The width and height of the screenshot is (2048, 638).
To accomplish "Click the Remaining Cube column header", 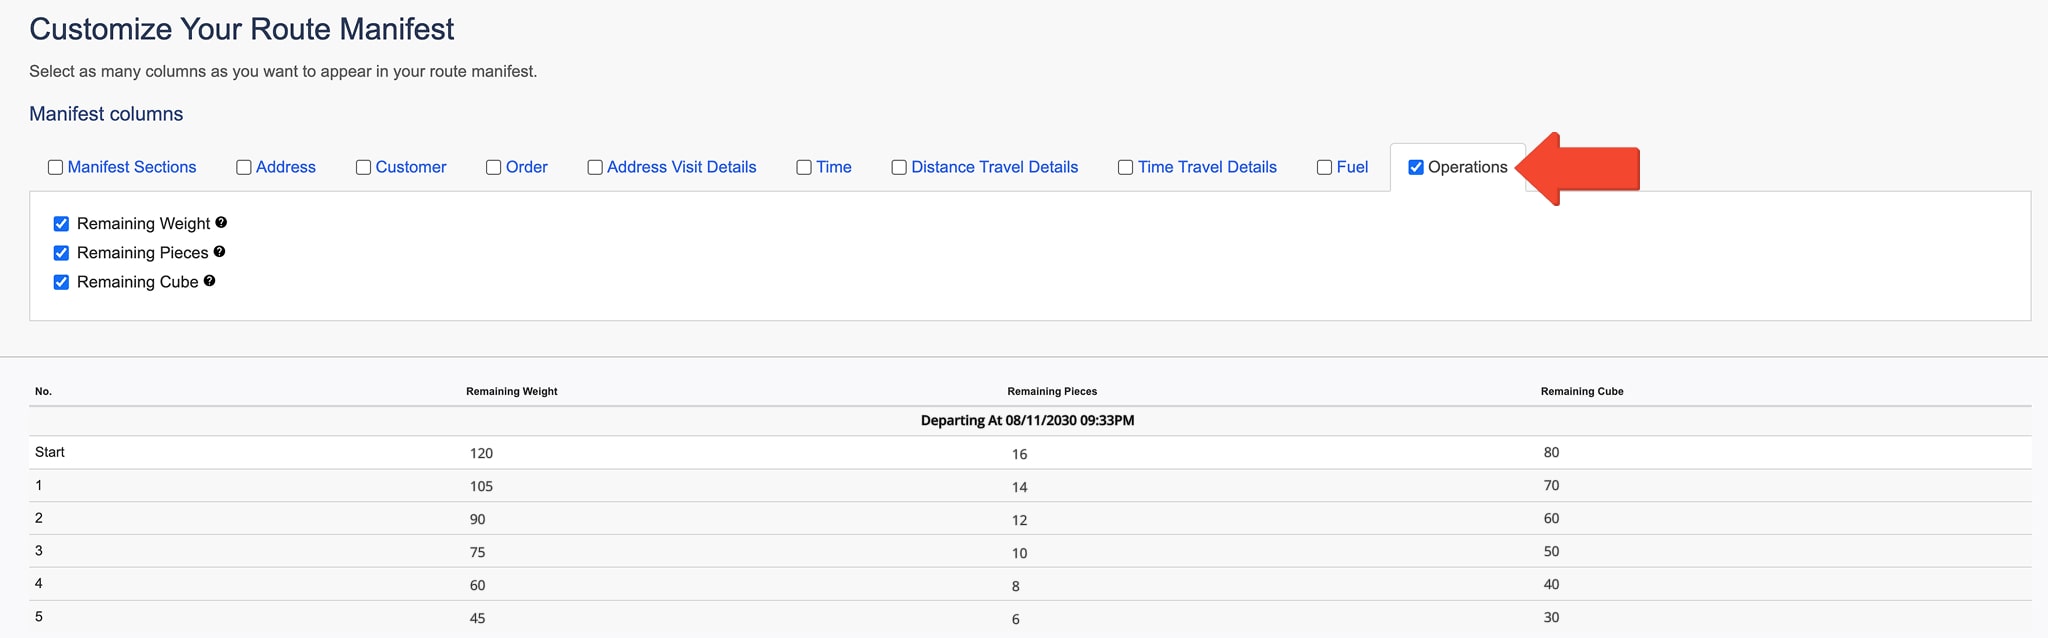I will (1582, 391).
